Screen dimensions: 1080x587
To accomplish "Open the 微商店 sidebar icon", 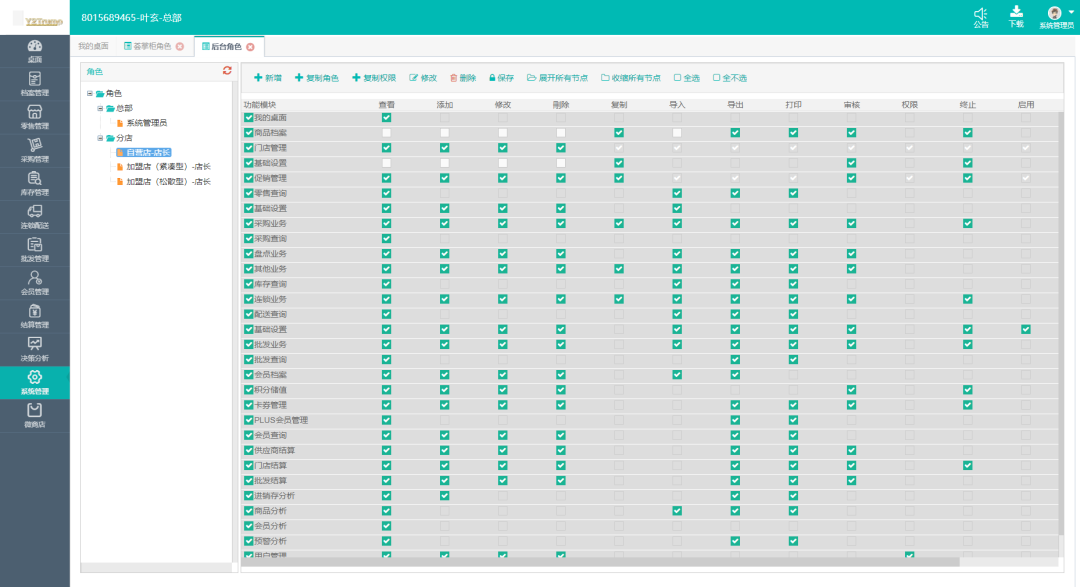I will (x=34, y=414).
